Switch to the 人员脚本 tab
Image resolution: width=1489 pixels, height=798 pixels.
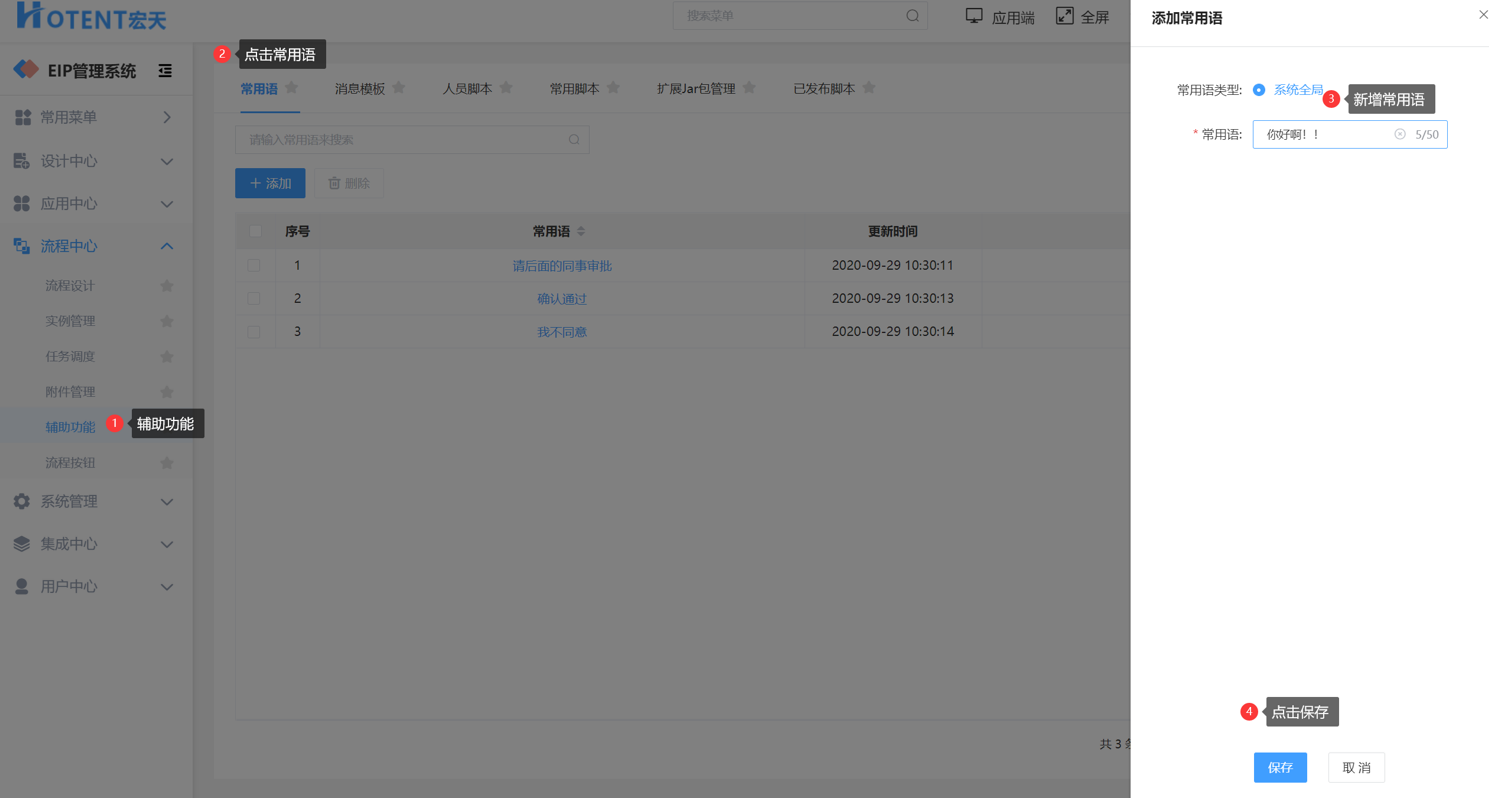468,89
